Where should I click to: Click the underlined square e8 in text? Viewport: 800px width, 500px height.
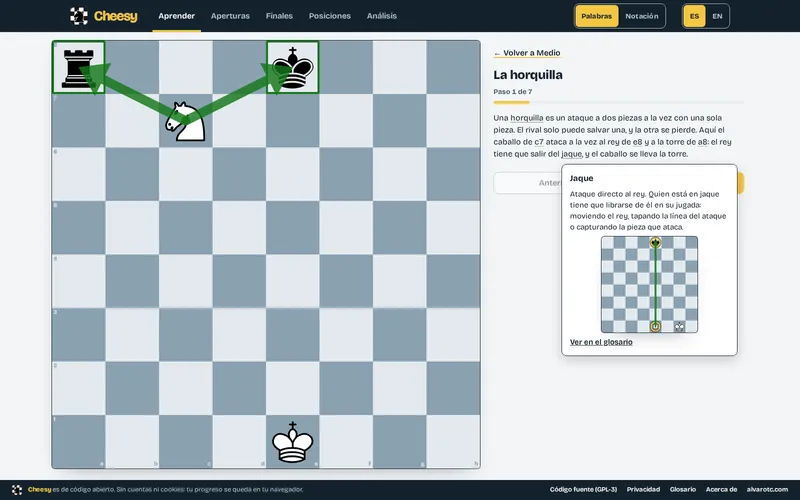pyautogui.click(x=637, y=142)
